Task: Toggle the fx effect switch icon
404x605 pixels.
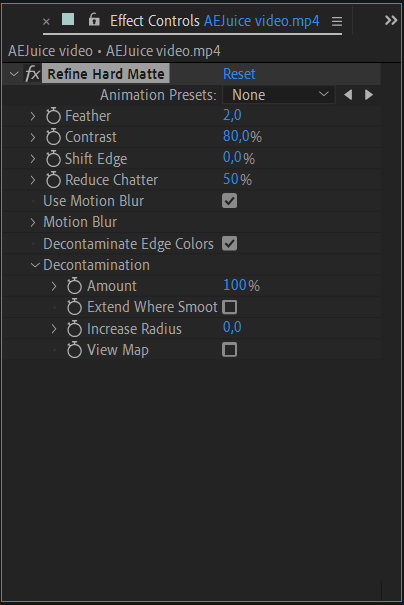Action: 32,73
